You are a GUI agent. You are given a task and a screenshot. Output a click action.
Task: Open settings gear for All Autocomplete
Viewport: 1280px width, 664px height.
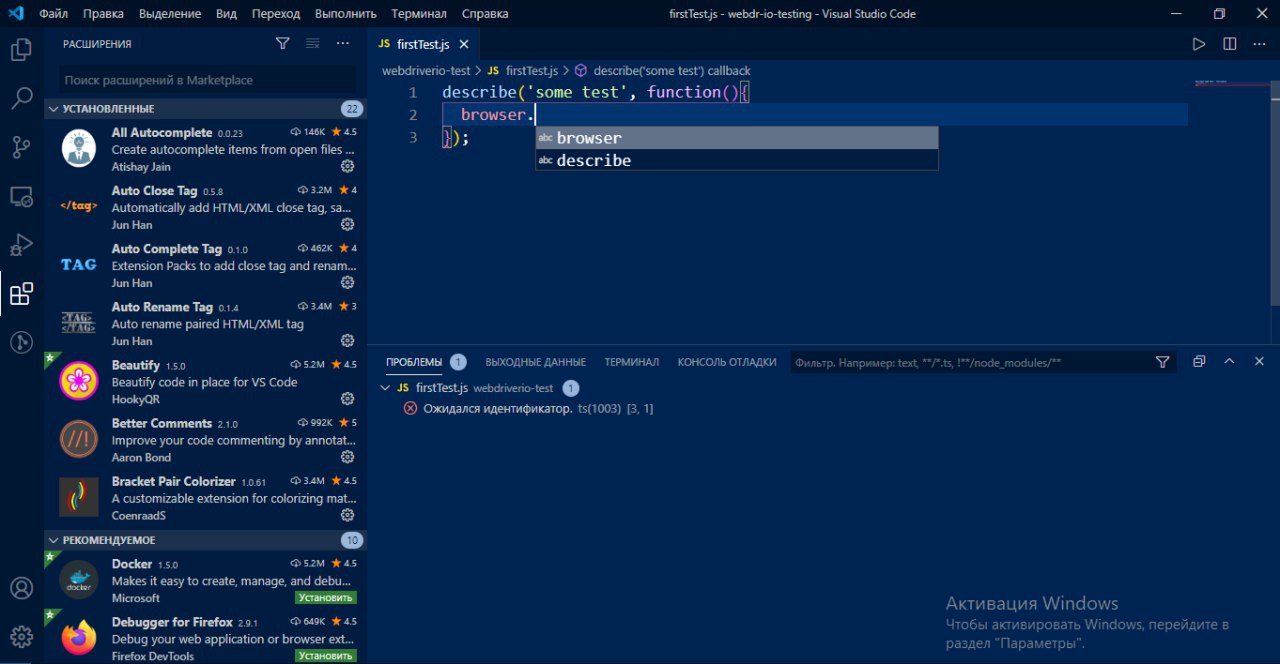pos(347,166)
